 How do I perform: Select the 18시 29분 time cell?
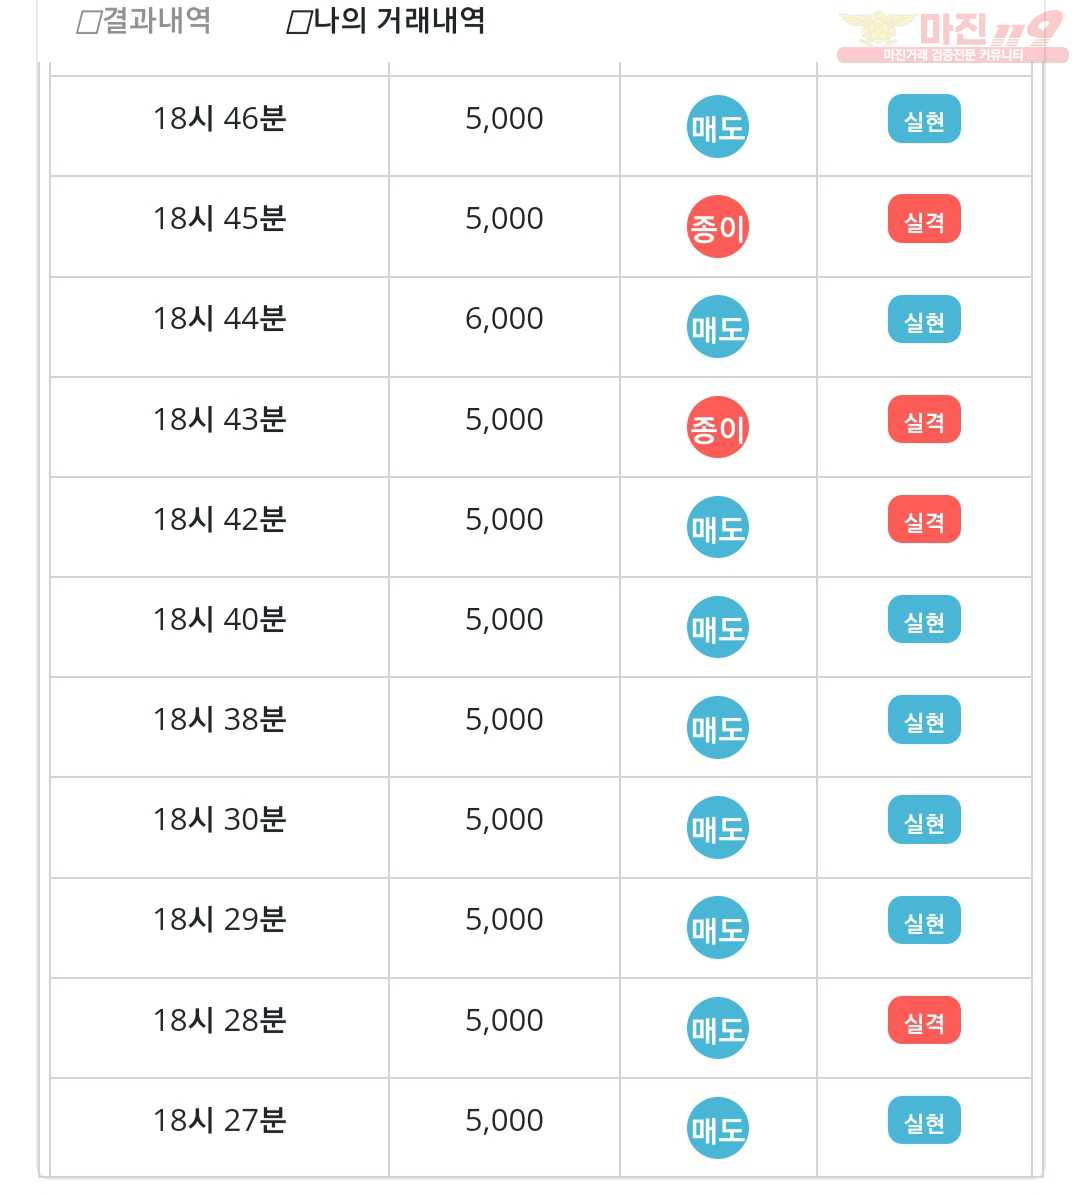click(x=220, y=928)
